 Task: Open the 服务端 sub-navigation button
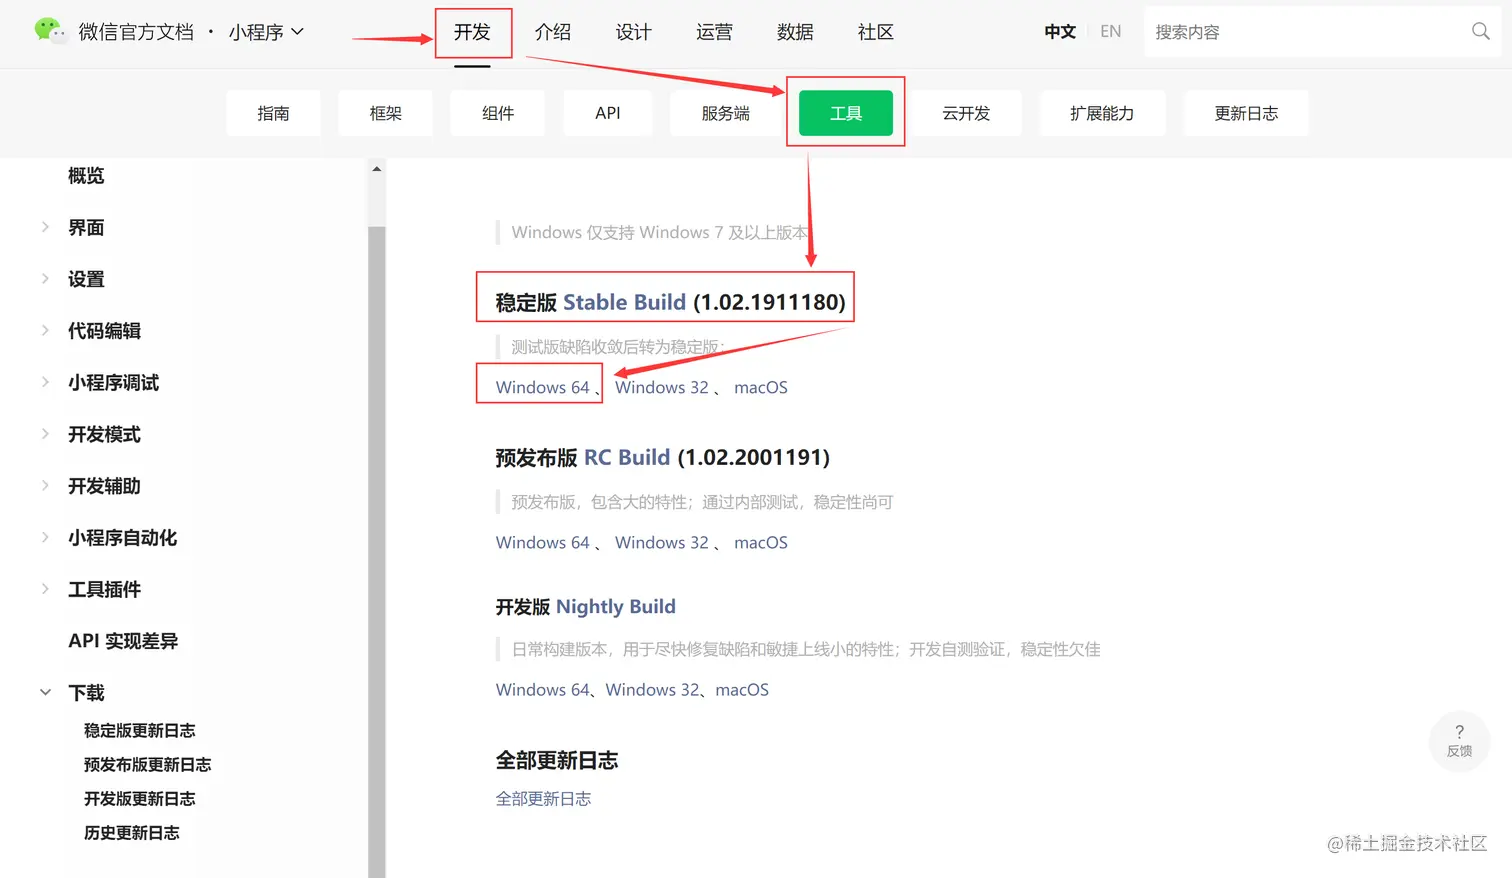pos(726,113)
